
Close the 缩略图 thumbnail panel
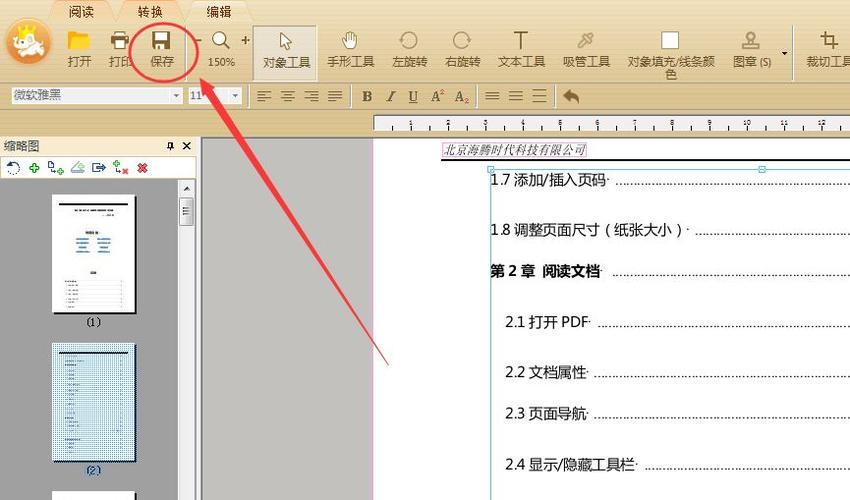click(x=186, y=146)
